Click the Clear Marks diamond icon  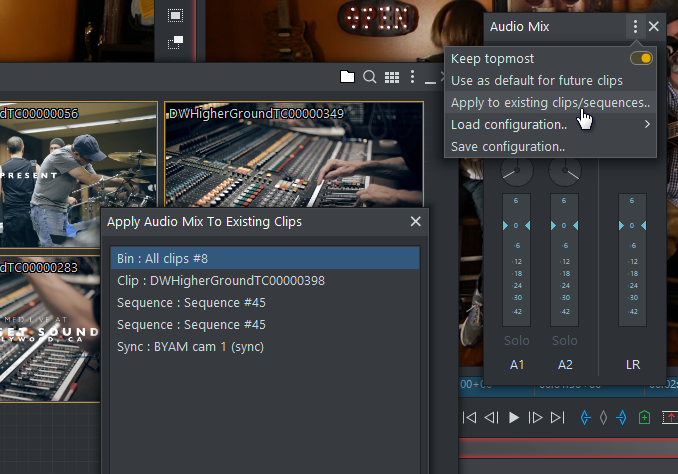point(603,417)
